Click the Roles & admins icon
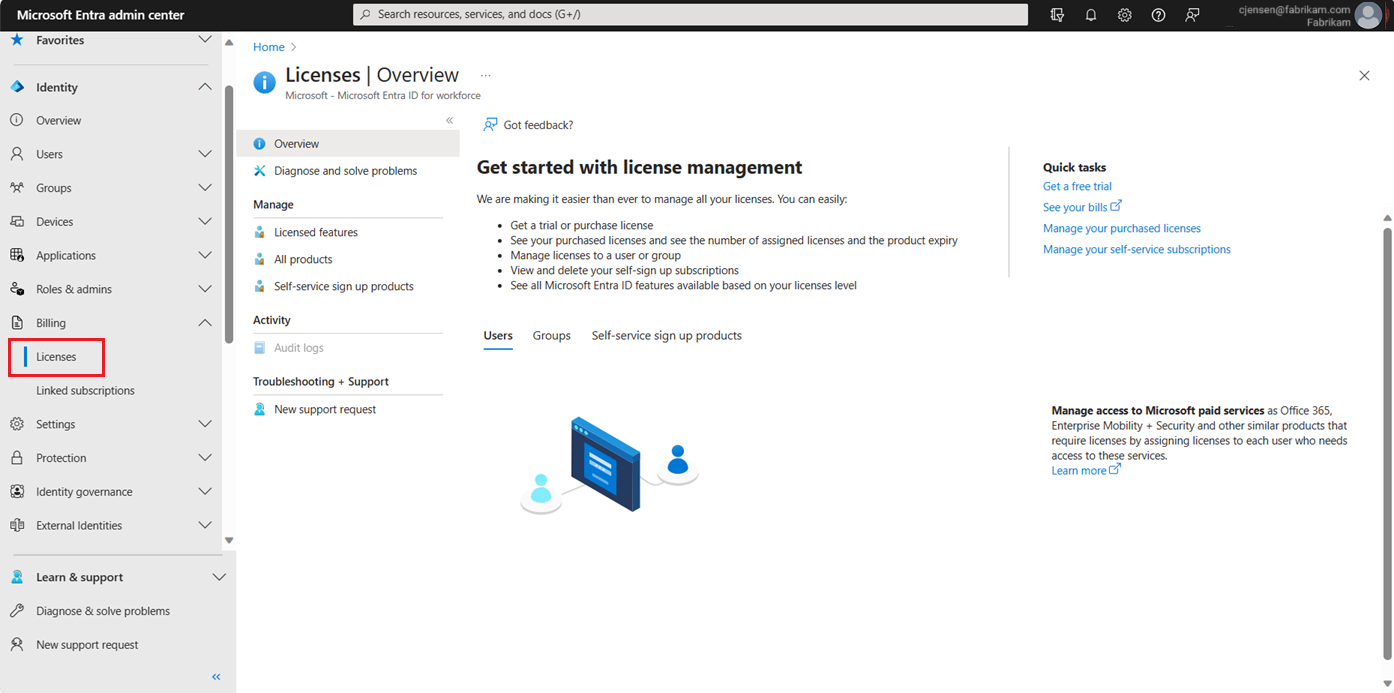This screenshot has height=693, width=1394. coord(17,289)
